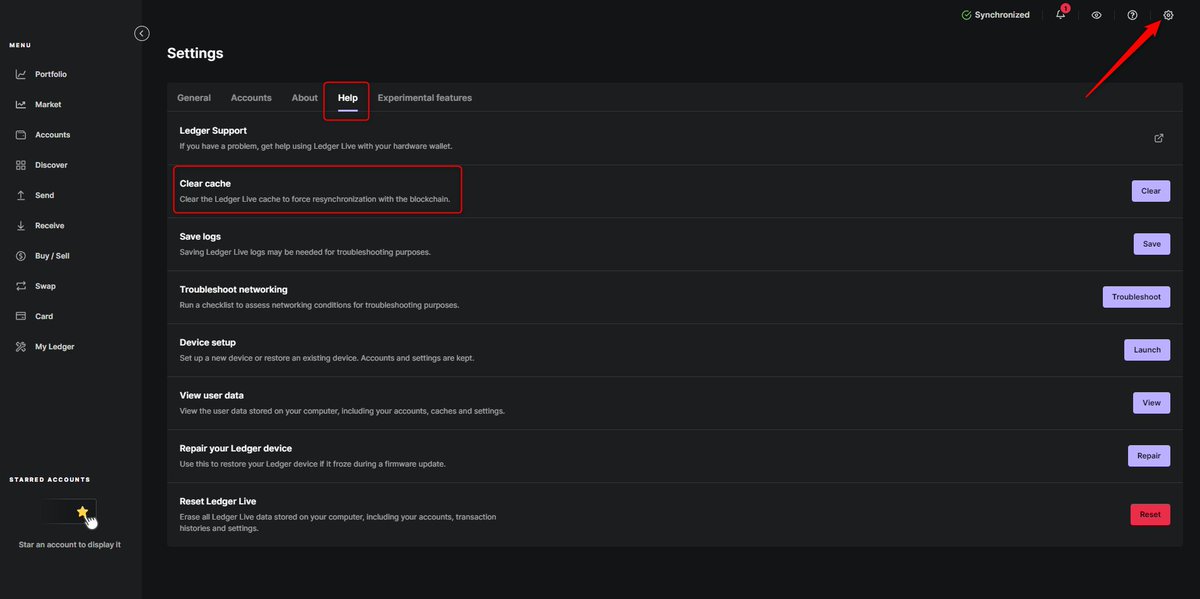Click the notification badge showing 1
Image resolution: width=1200 pixels, height=599 pixels.
point(1066,9)
